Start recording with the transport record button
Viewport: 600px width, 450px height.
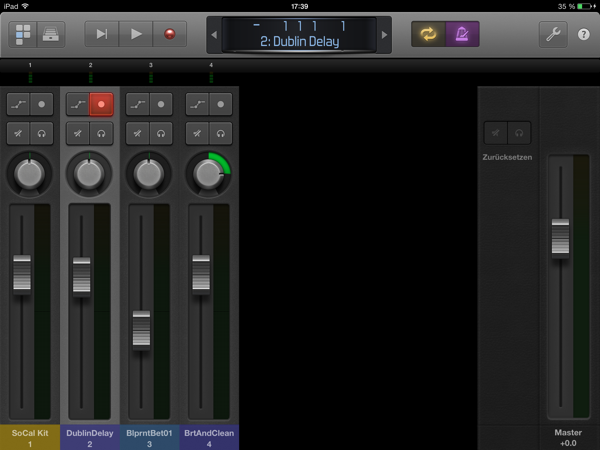tap(169, 34)
